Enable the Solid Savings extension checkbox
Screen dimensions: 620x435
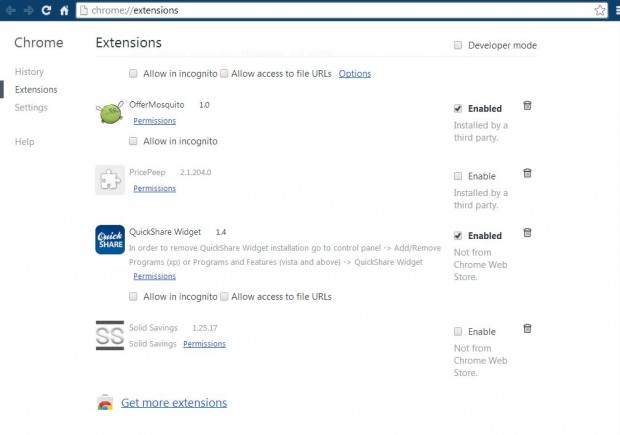coord(458,331)
